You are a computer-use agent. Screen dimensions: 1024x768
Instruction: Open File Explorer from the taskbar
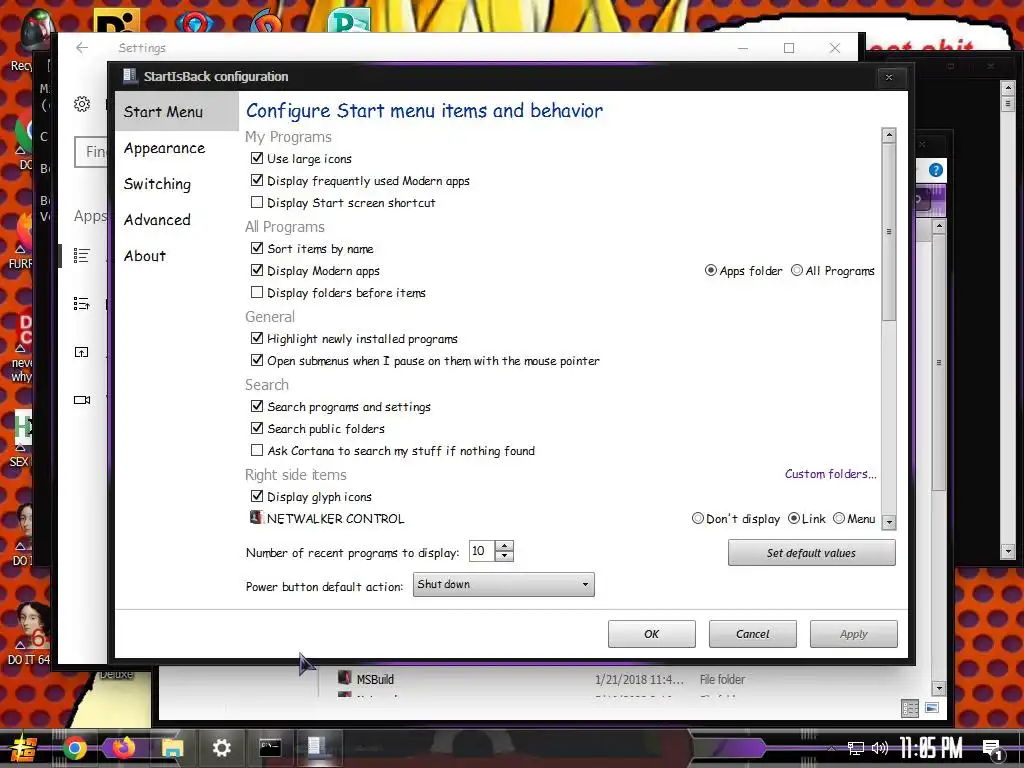(x=172, y=748)
